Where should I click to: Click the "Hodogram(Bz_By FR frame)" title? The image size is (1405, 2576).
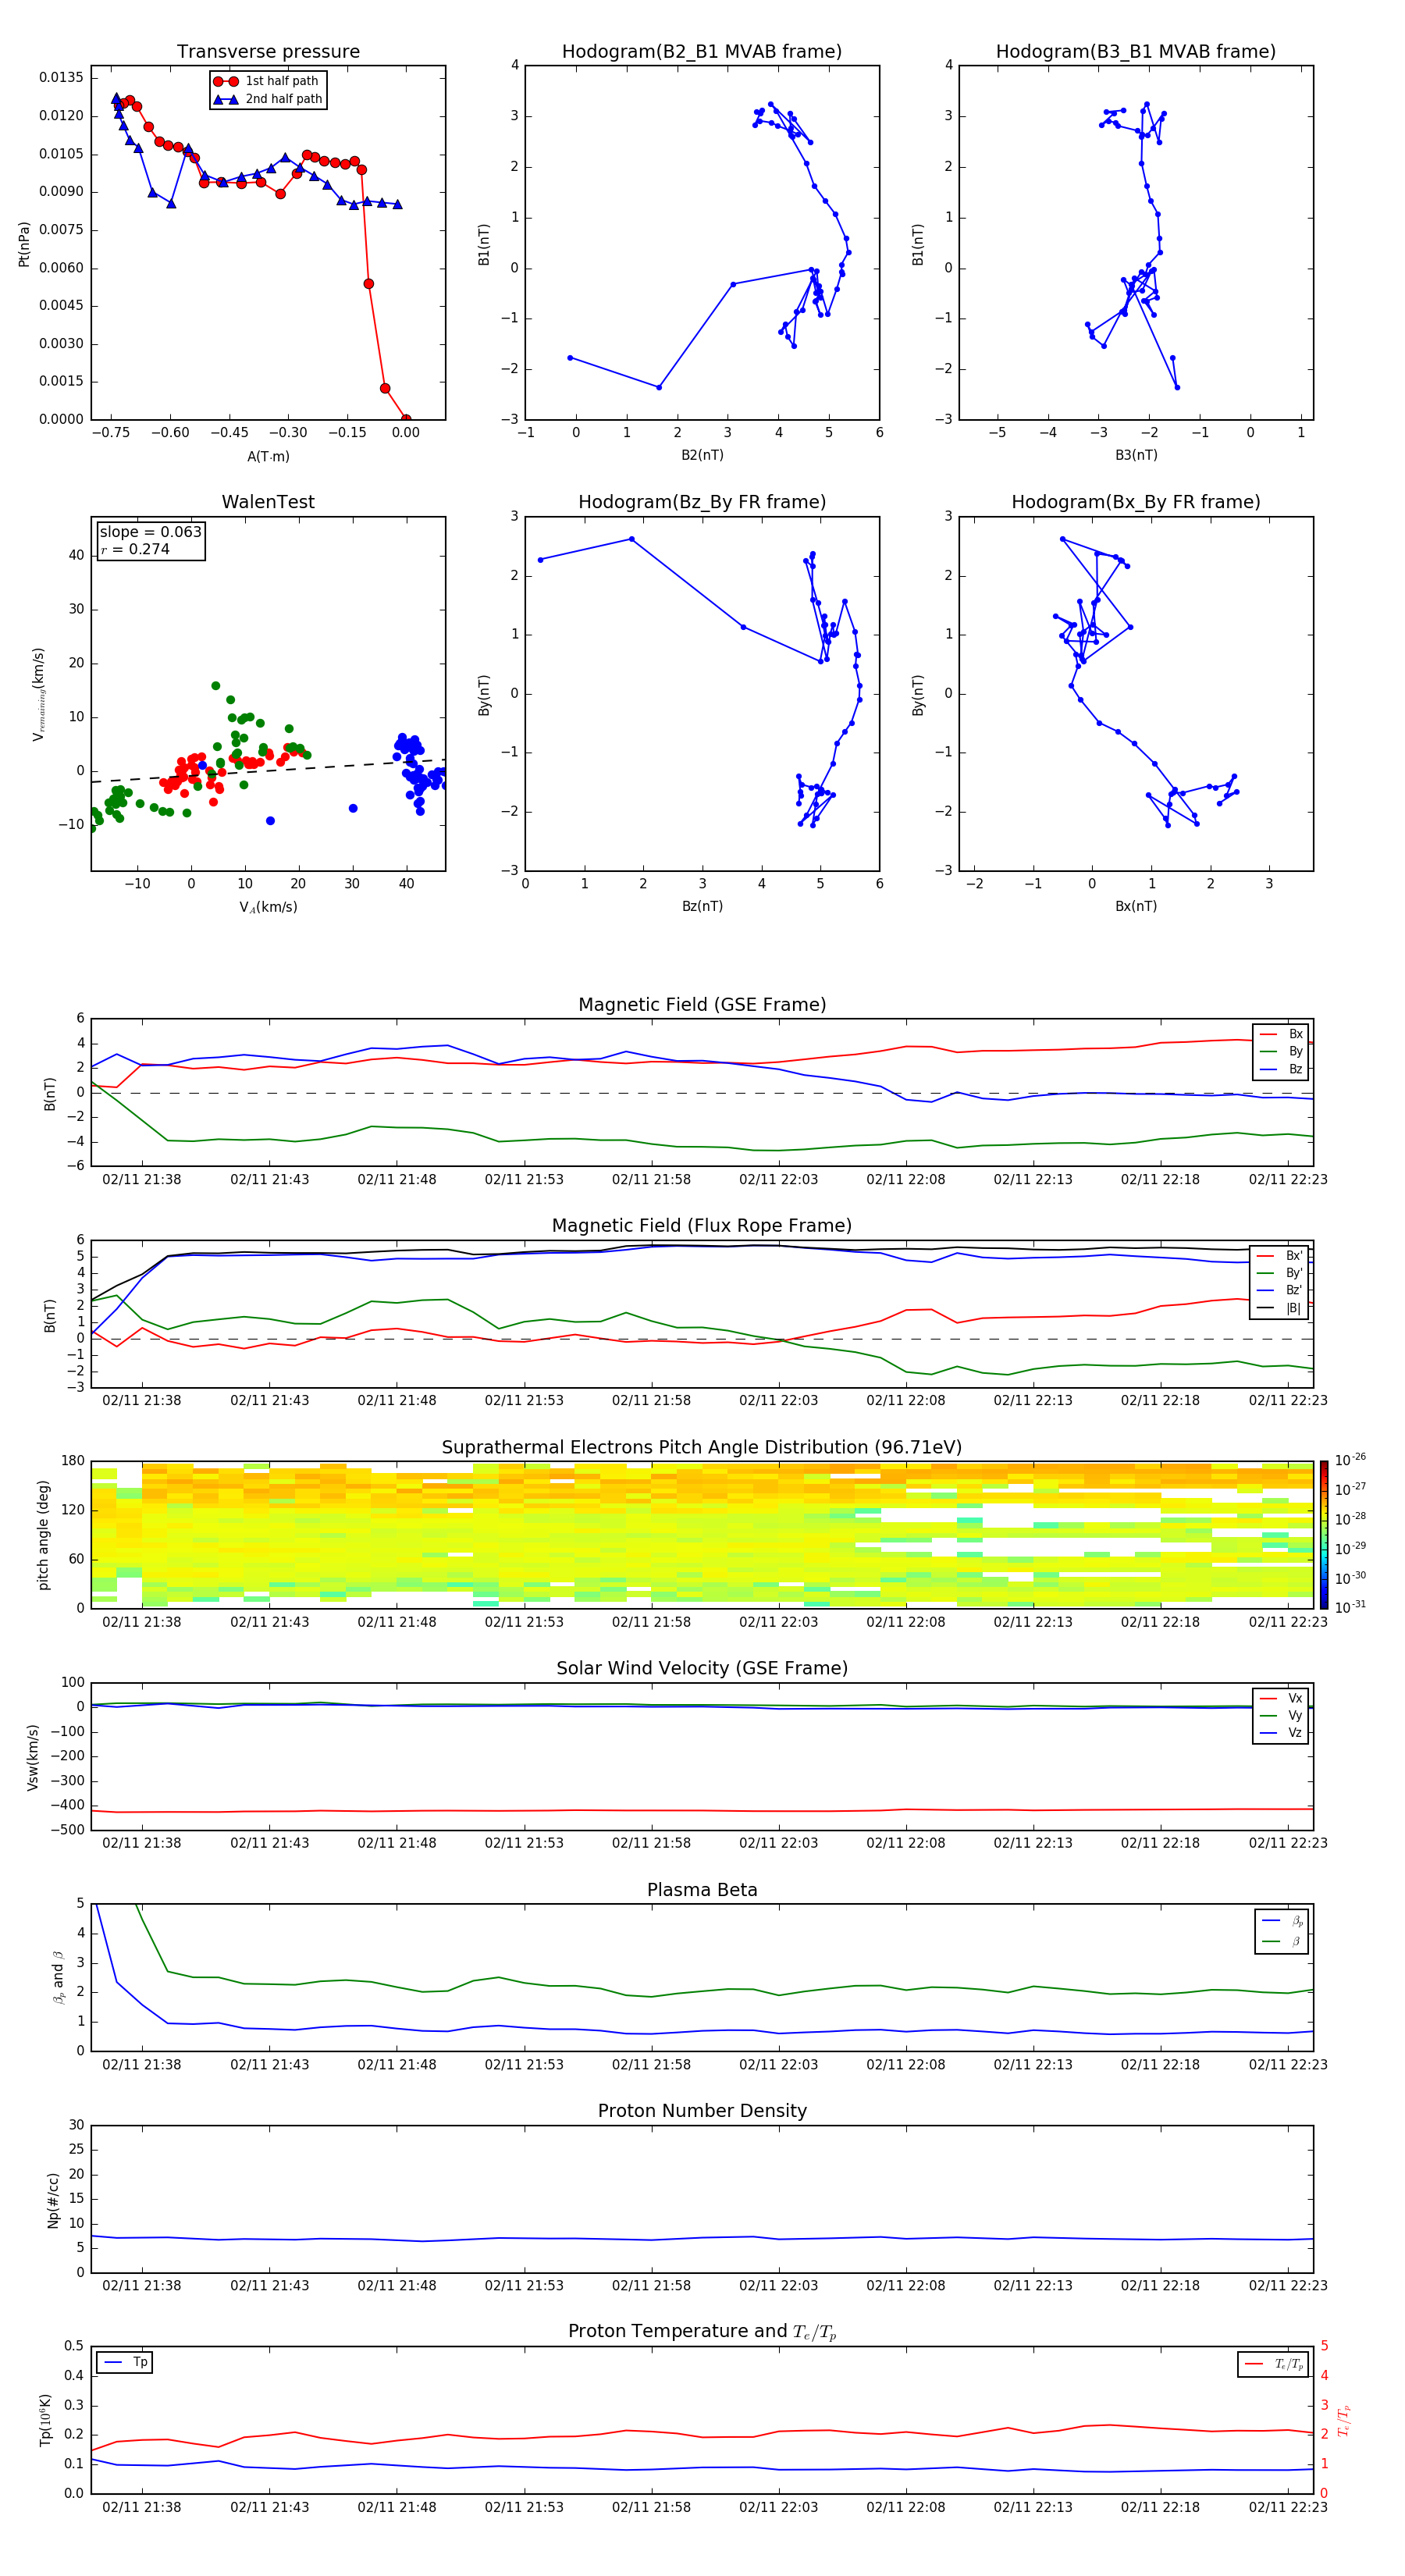[702, 502]
